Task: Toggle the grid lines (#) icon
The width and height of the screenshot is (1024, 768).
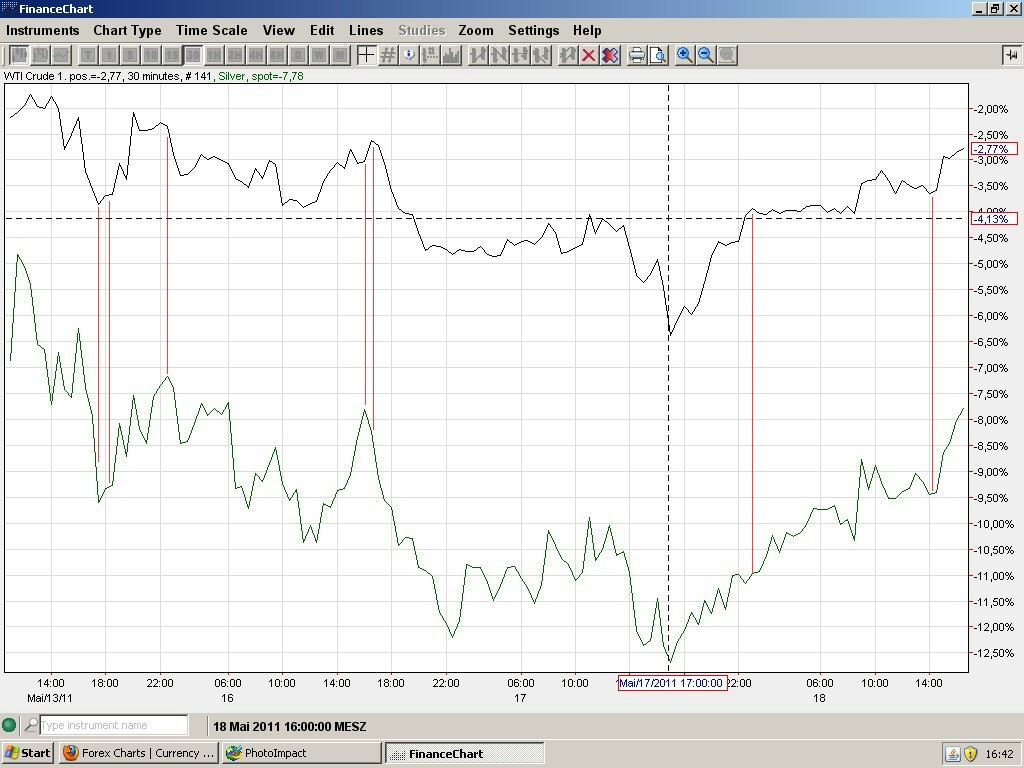Action: (x=388, y=55)
